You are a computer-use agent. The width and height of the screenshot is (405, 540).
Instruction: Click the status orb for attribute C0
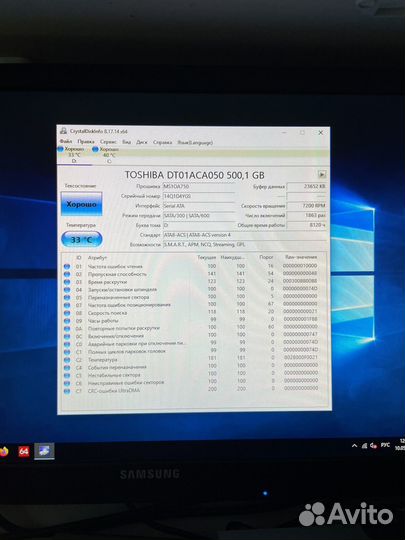pos(67,344)
